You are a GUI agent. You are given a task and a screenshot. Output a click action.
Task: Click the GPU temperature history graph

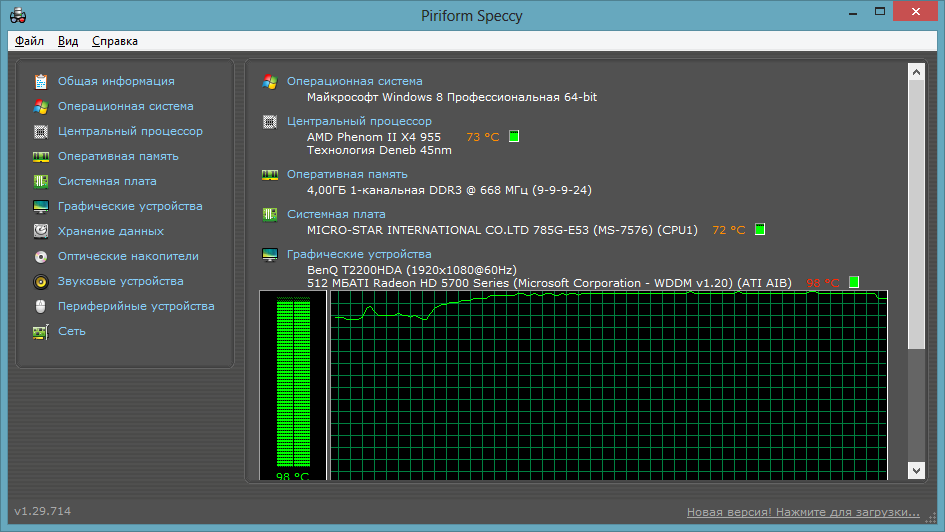(609, 386)
